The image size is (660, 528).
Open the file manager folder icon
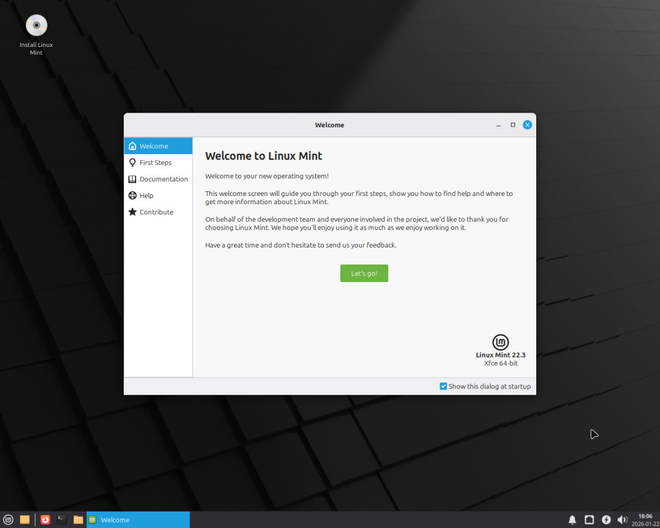tap(78, 520)
